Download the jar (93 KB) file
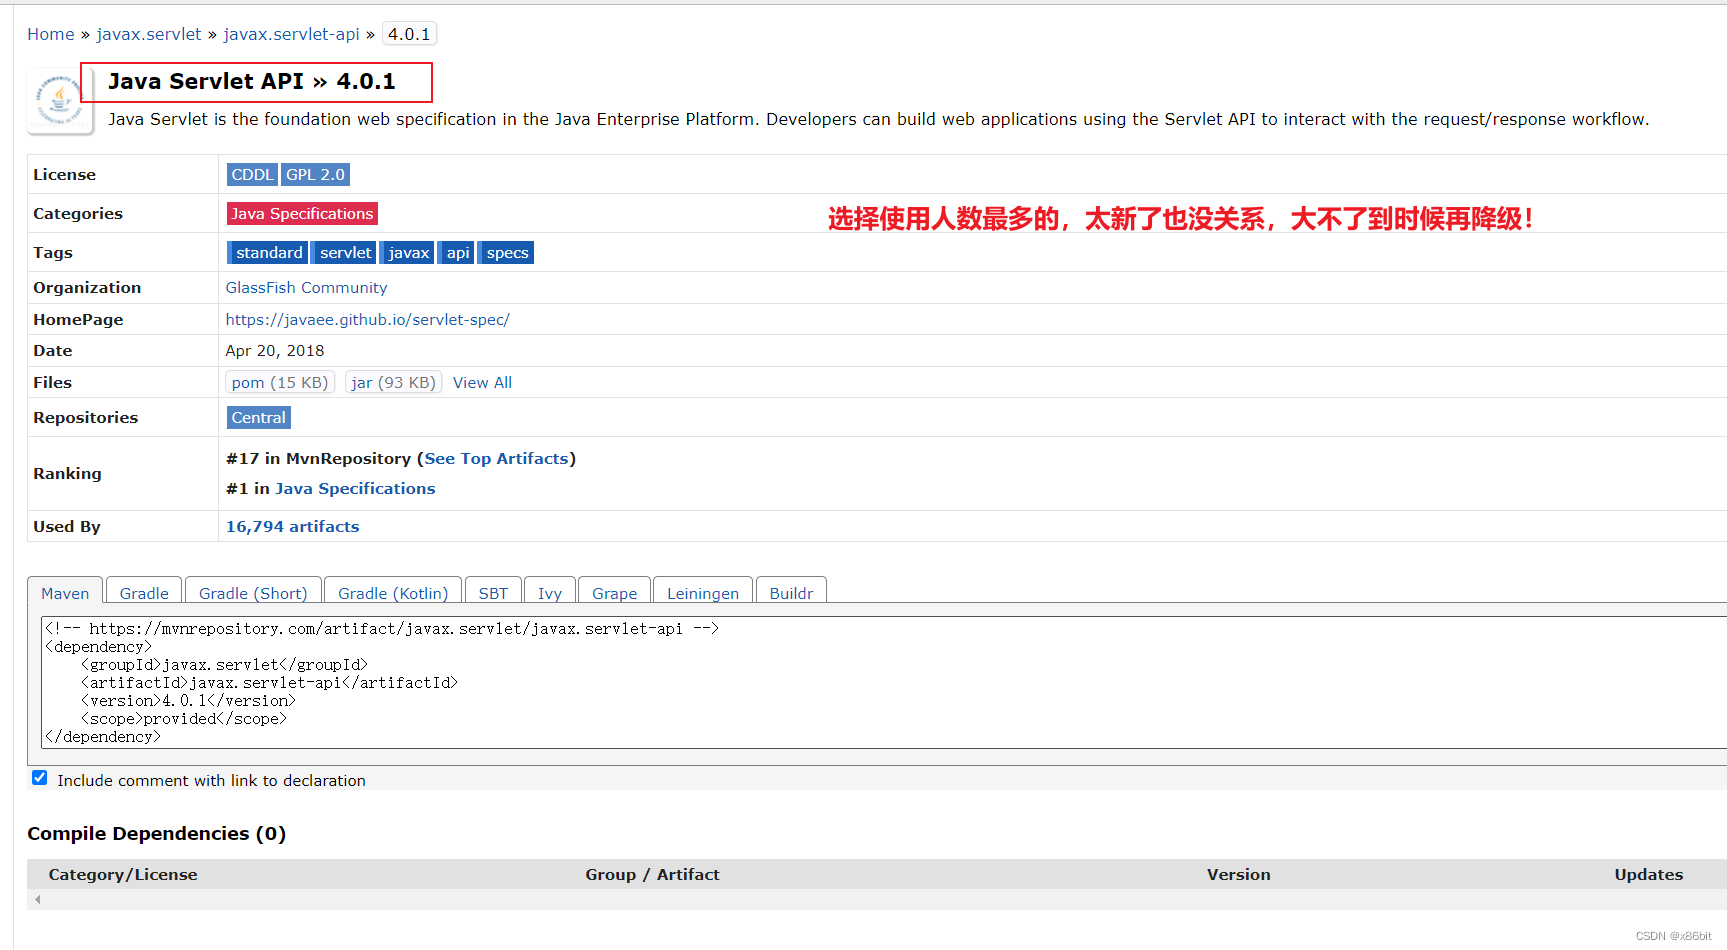This screenshot has width=1727, height=950. click(x=393, y=382)
